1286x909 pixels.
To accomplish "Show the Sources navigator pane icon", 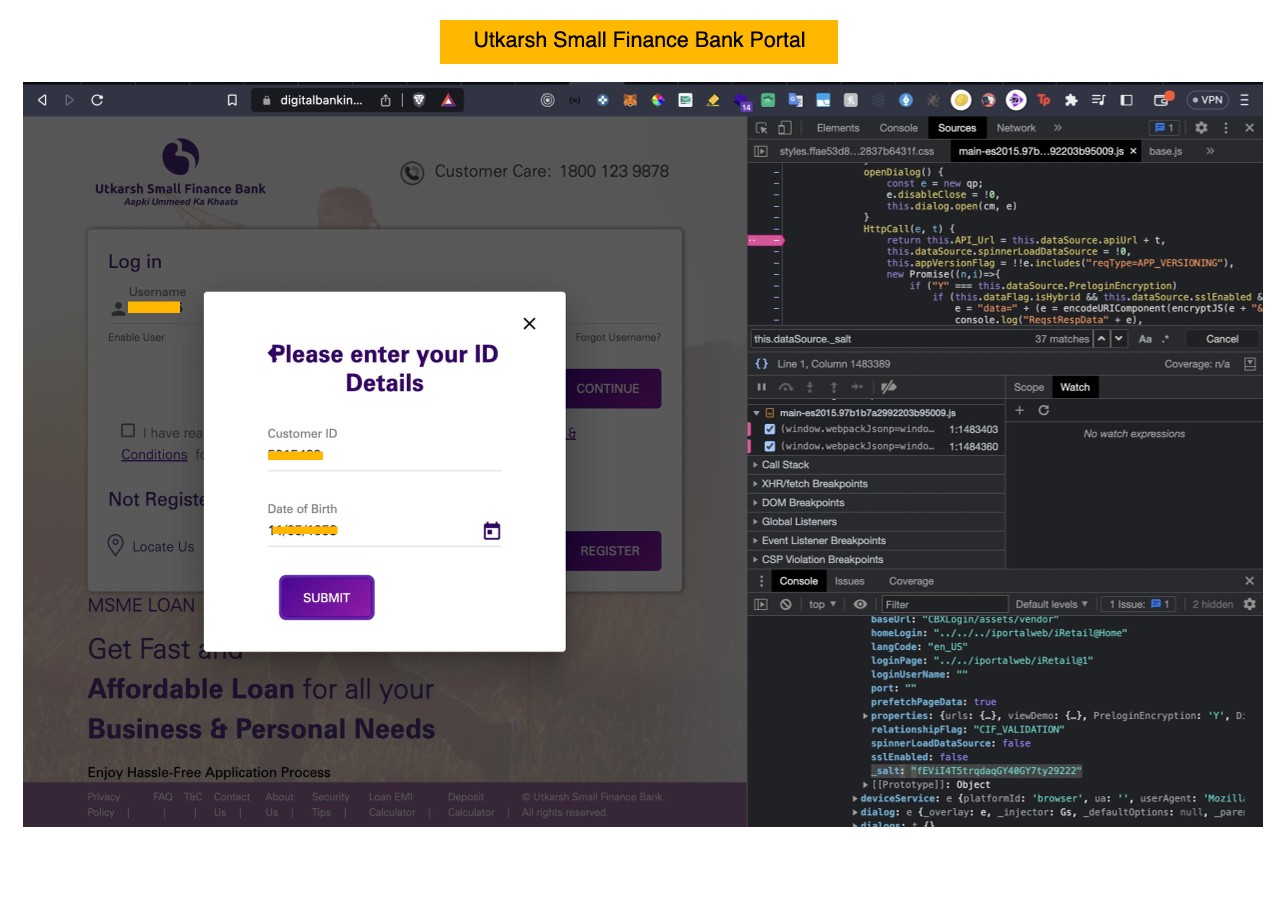I will click(x=761, y=151).
